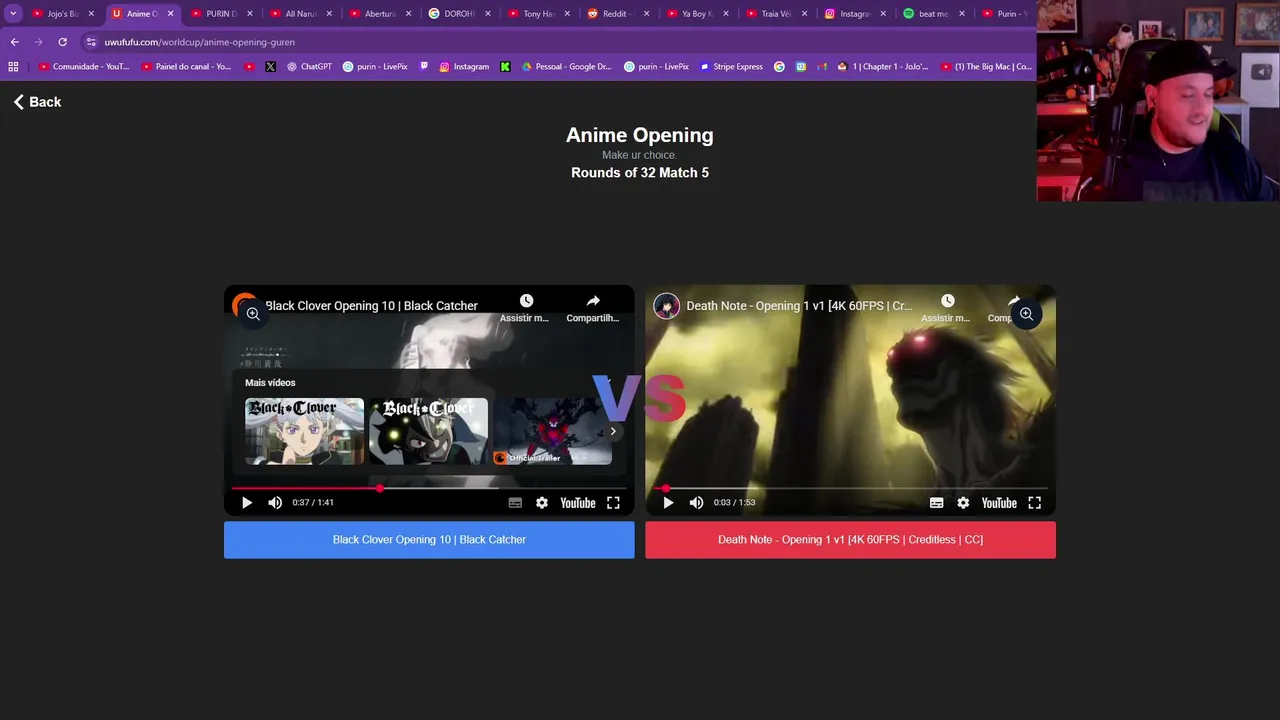
Task: Mute the Black Clover video volume
Action: [275, 503]
